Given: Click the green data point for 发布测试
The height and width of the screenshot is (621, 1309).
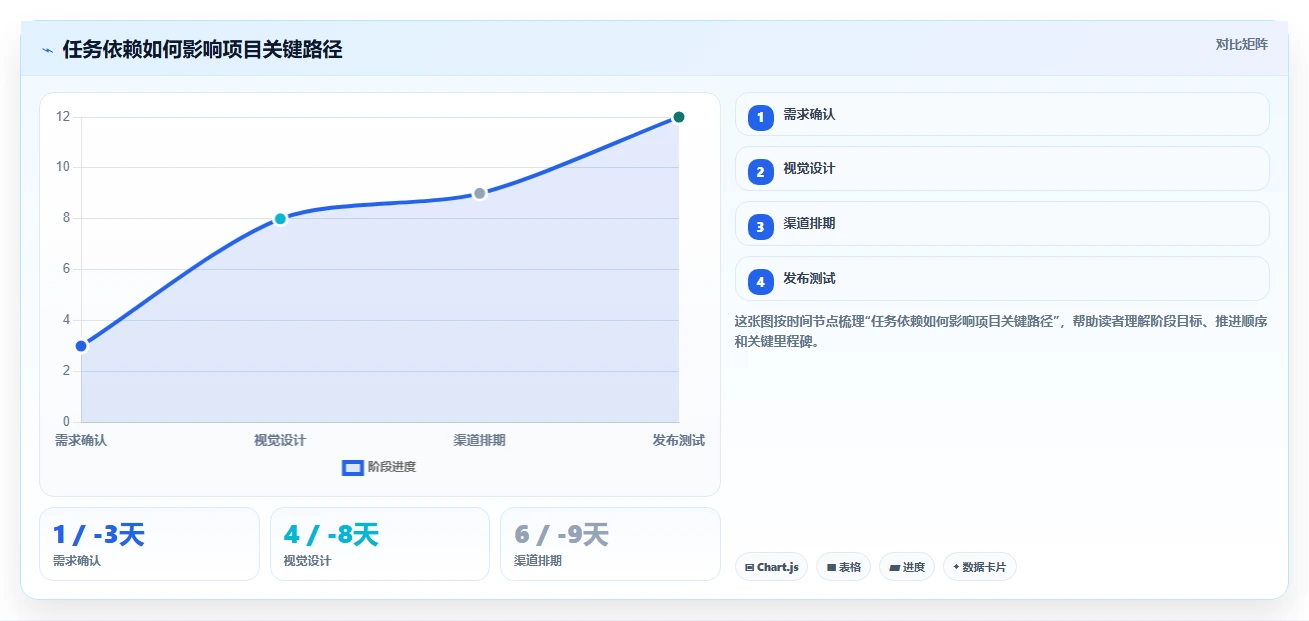Looking at the screenshot, I should click(x=679, y=117).
